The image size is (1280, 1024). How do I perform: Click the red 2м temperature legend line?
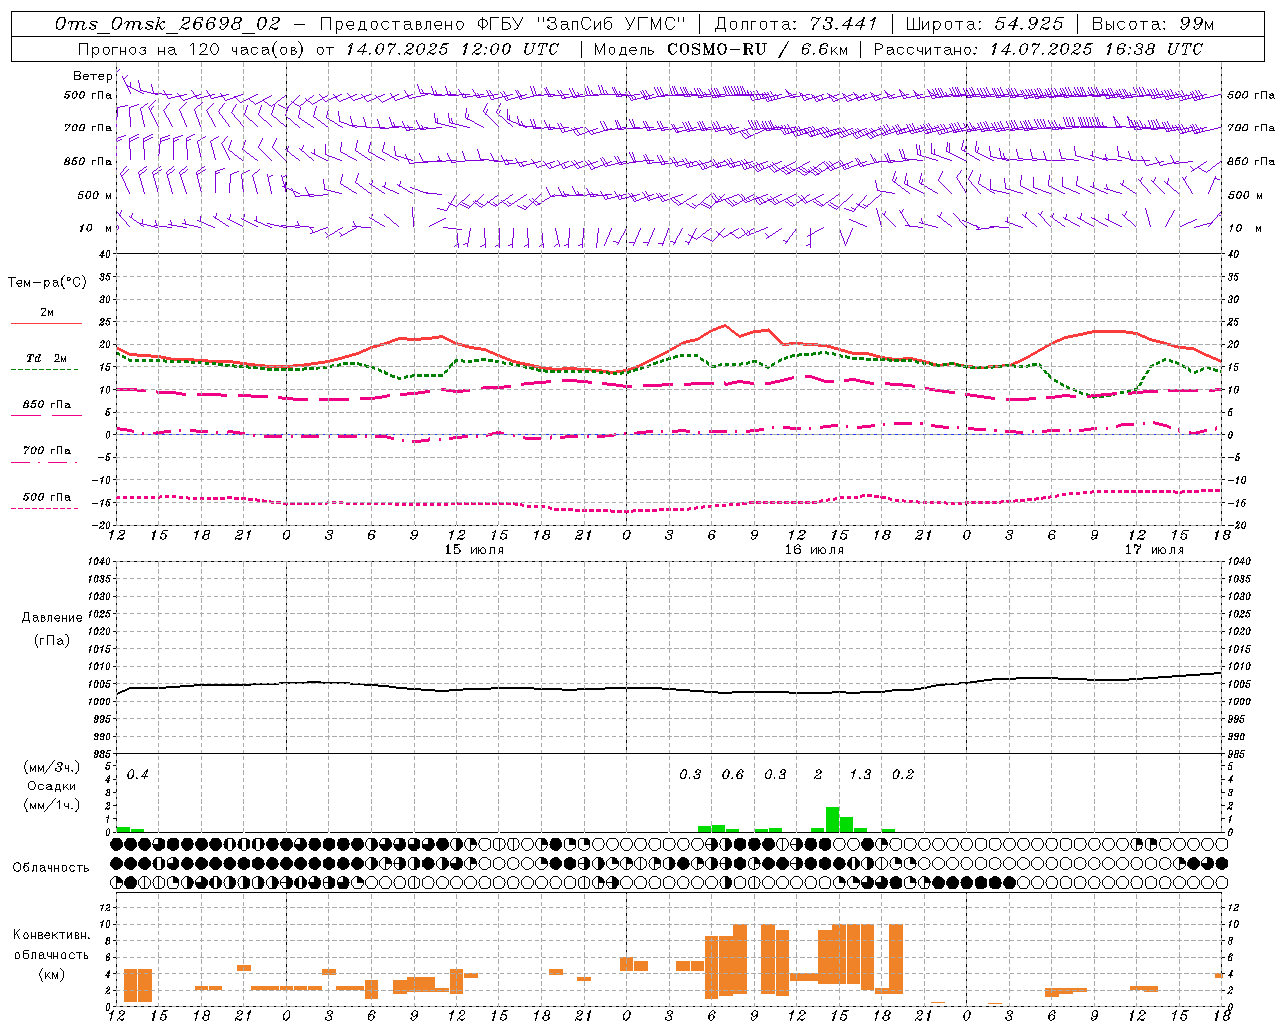[x=46, y=323]
